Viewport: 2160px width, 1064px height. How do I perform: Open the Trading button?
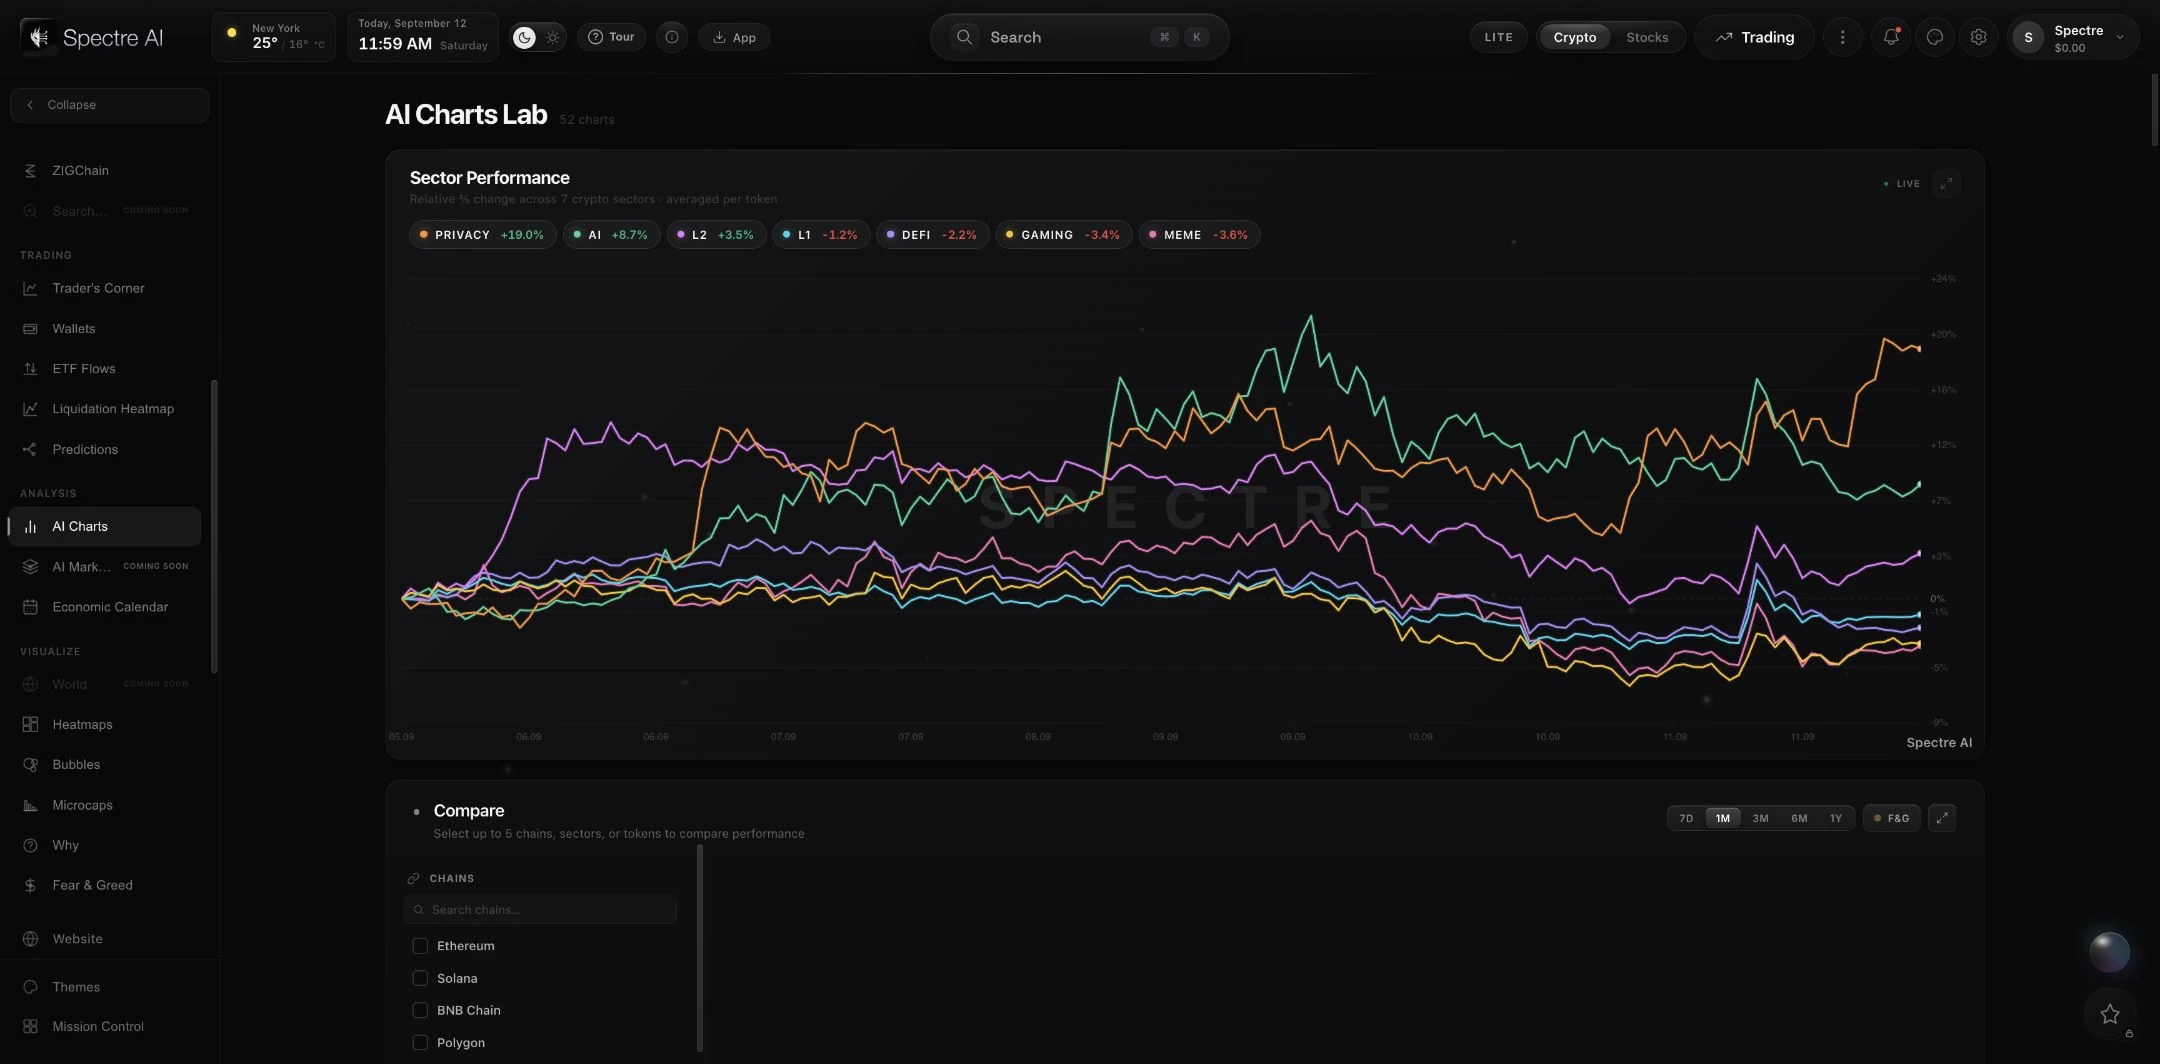tap(1755, 37)
